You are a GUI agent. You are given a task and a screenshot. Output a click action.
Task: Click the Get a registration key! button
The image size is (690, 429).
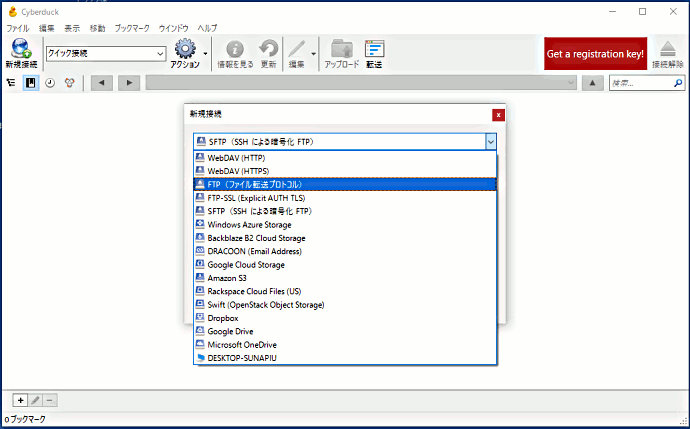(x=595, y=53)
